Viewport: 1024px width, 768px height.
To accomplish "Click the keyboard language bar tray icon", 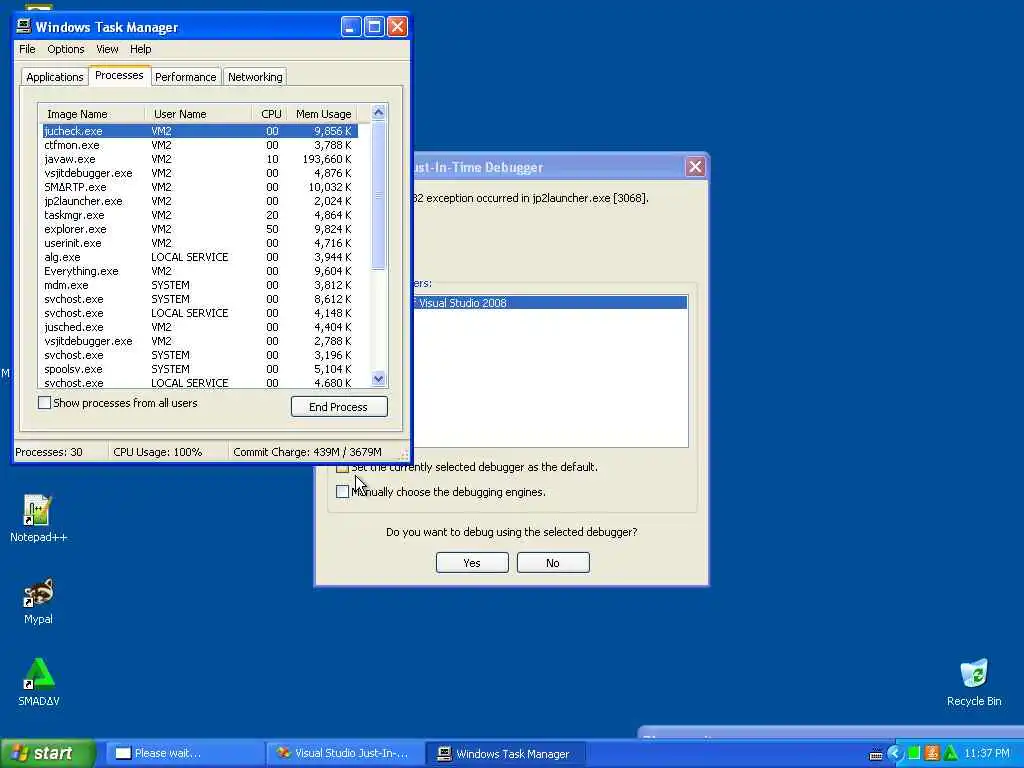I will 876,754.
